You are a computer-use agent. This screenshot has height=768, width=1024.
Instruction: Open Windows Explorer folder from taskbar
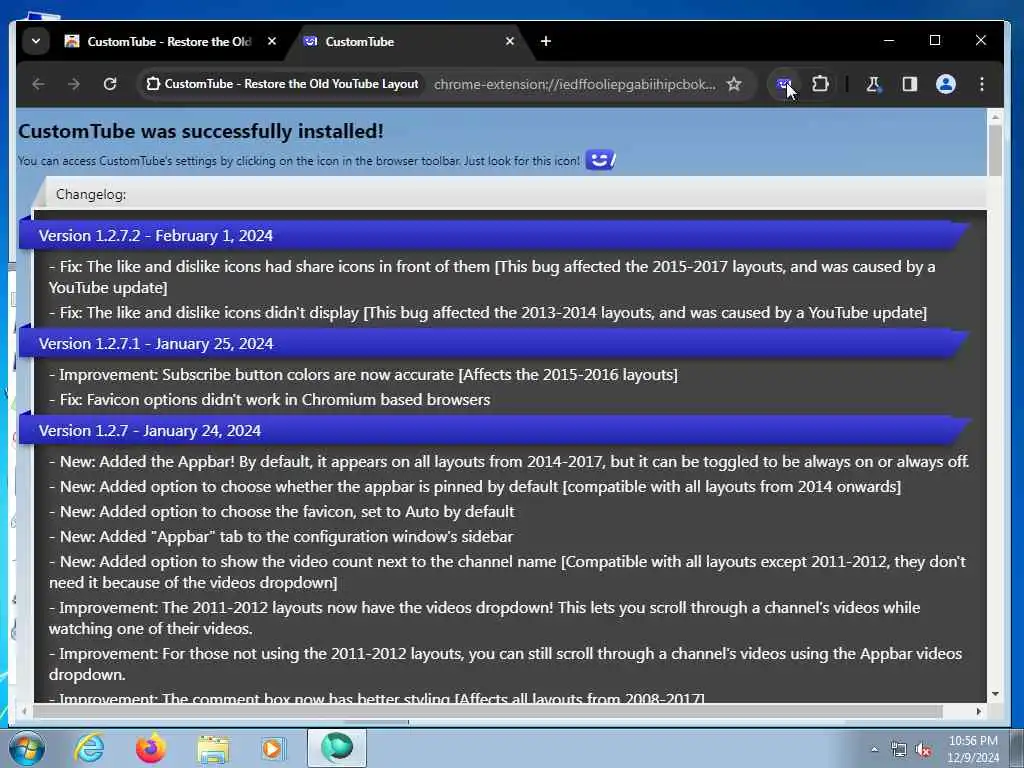click(x=213, y=748)
